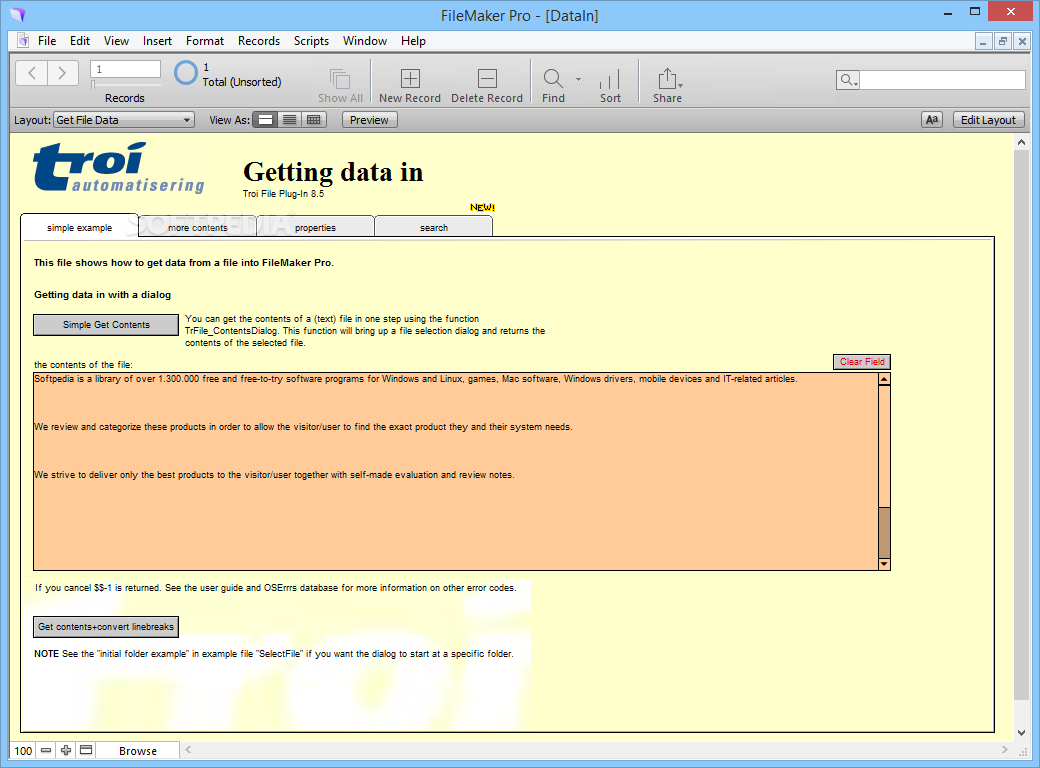This screenshot has height=768, width=1040.
Task: Open the View menu
Action: point(116,41)
